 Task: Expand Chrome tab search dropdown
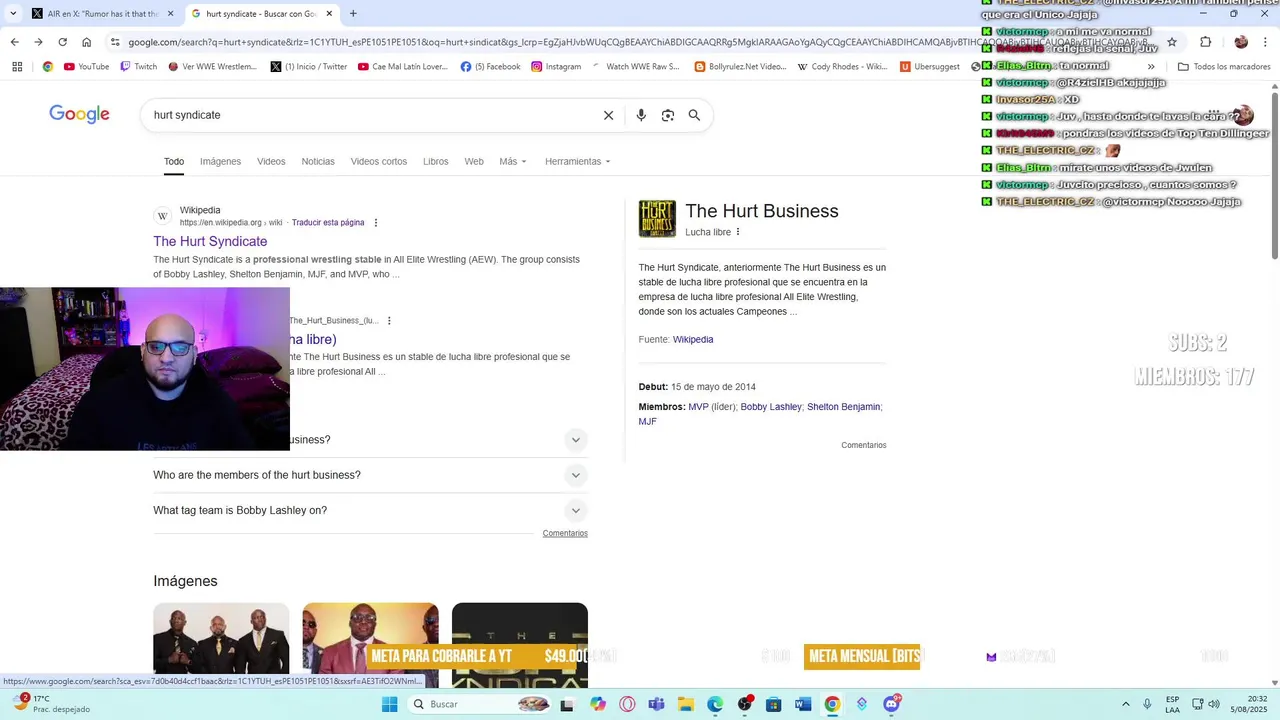[x=13, y=14]
